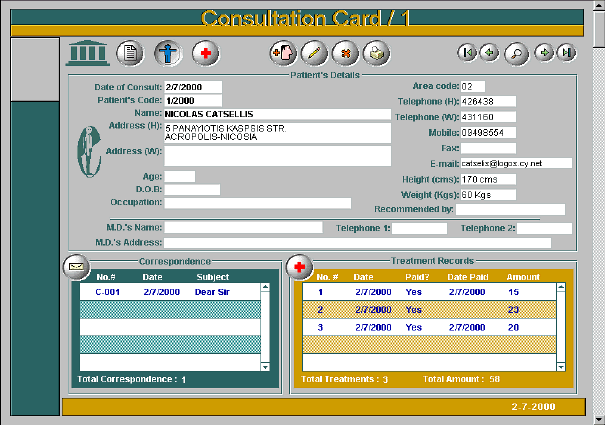Click the blue person figure icon
The height and width of the screenshot is (425, 605).
tap(168, 53)
